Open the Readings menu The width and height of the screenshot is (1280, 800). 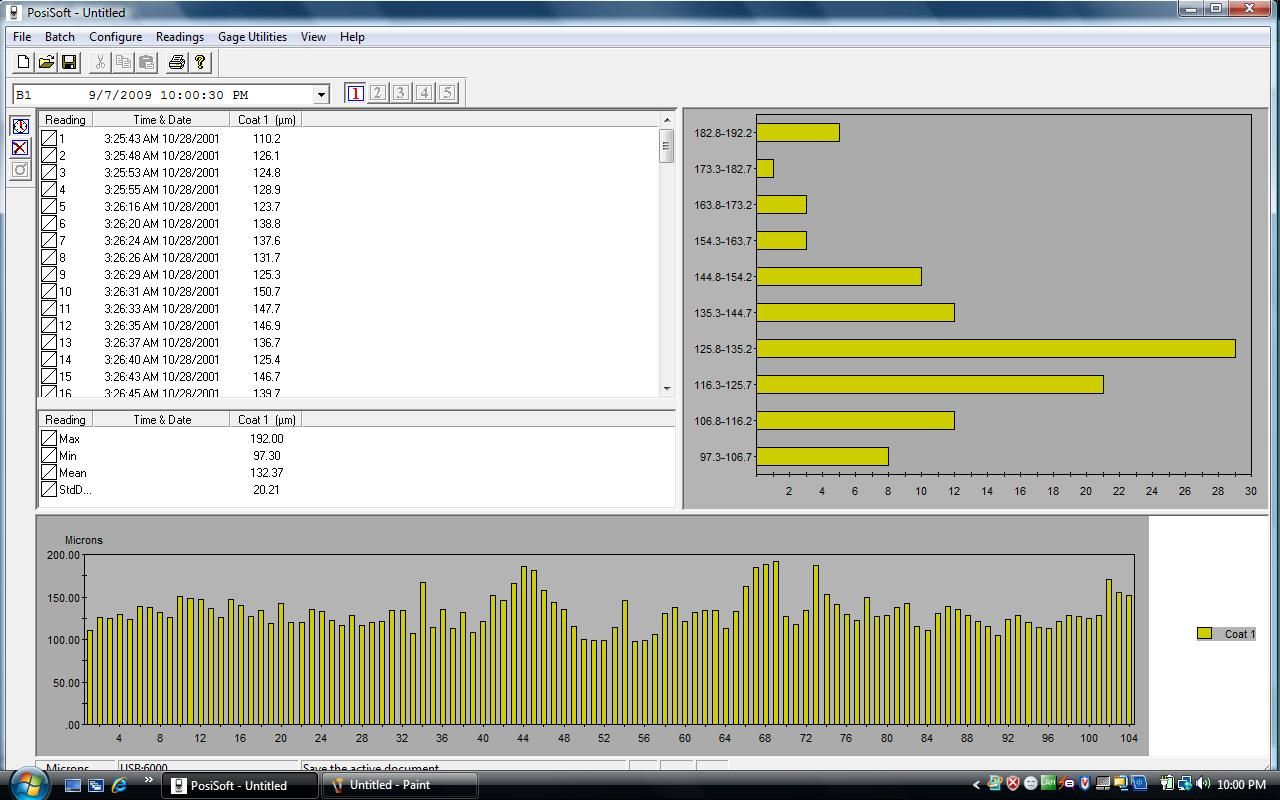(180, 37)
